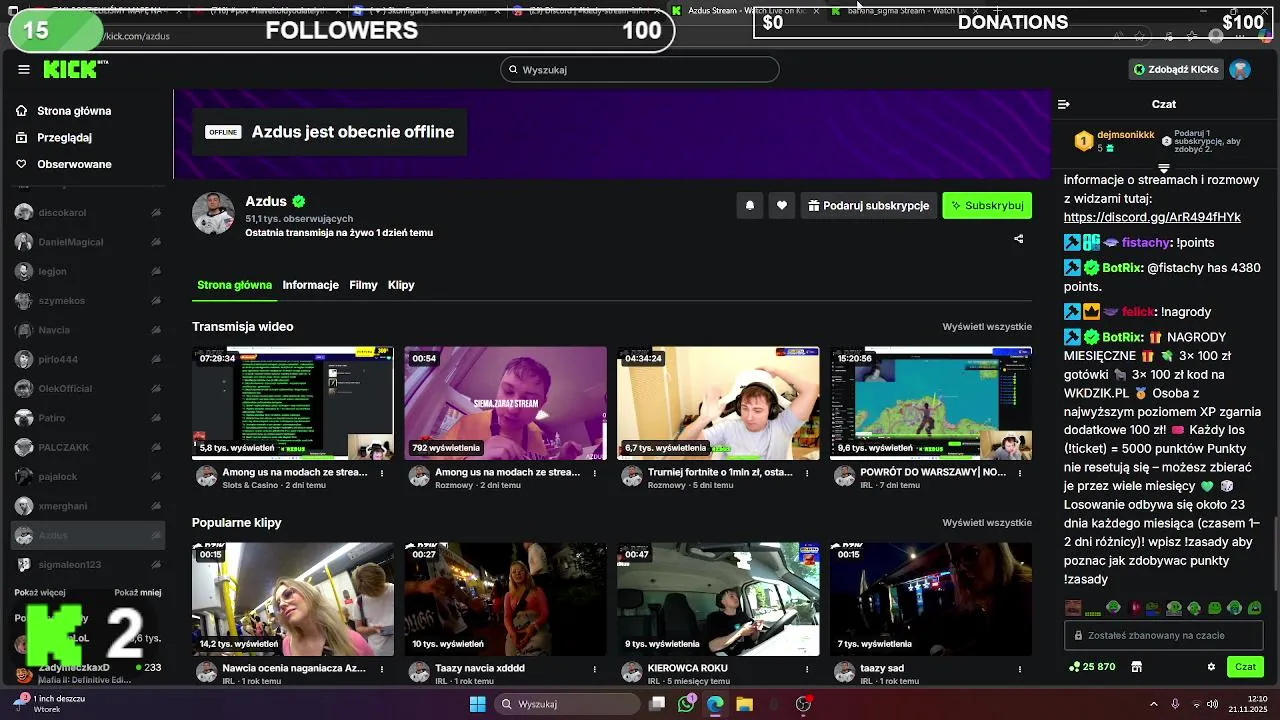Click the banned chat input field

(x=1164, y=635)
